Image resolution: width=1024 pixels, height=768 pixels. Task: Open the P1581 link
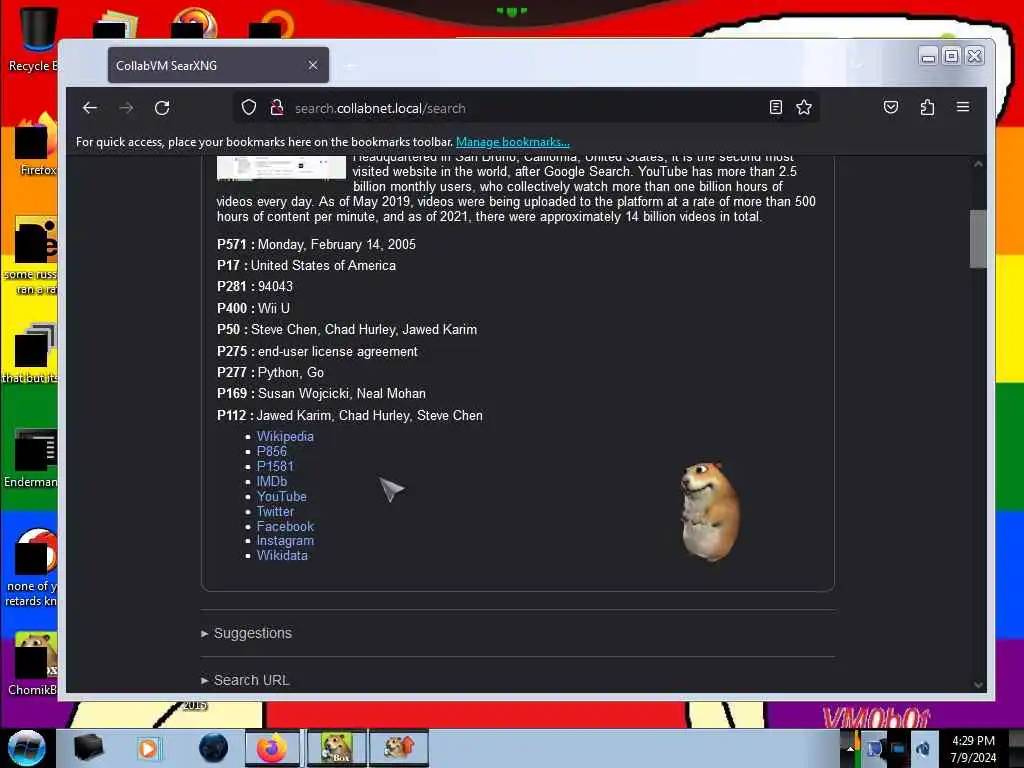point(275,466)
